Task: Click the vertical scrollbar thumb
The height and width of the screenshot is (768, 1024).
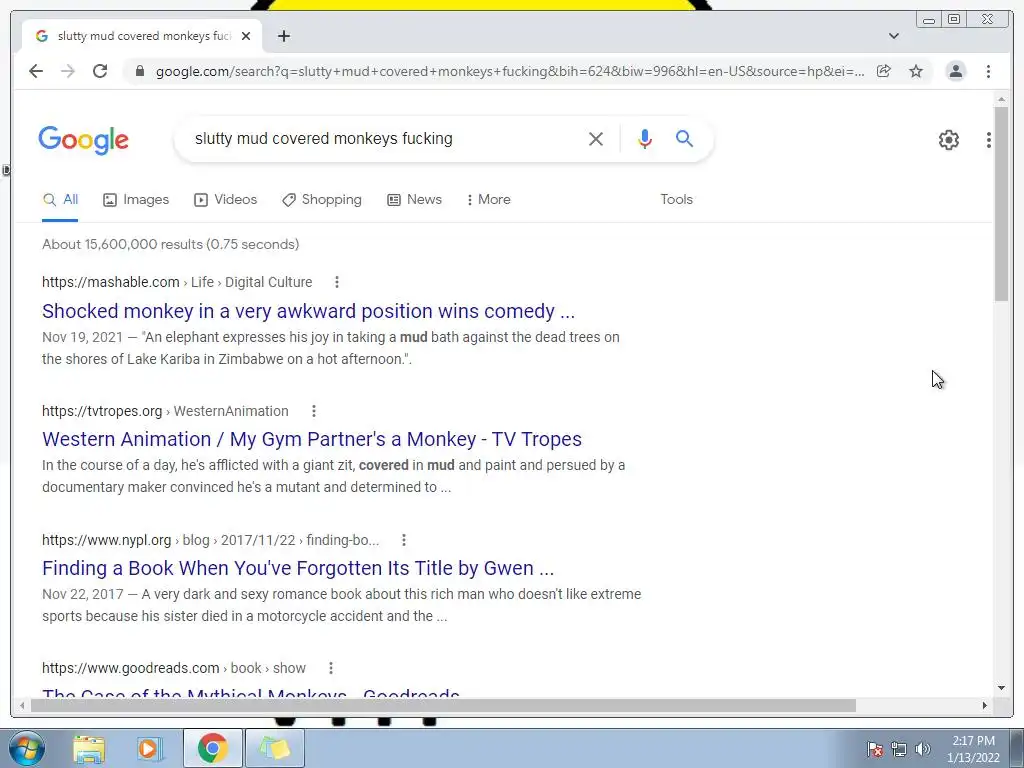Action: pos(1001,203)
